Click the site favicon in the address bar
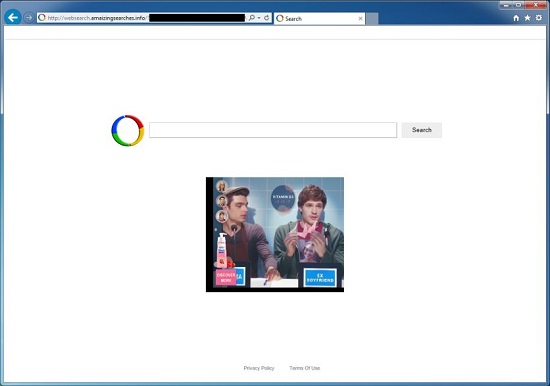Screen dimensions: 550x386 42,18
